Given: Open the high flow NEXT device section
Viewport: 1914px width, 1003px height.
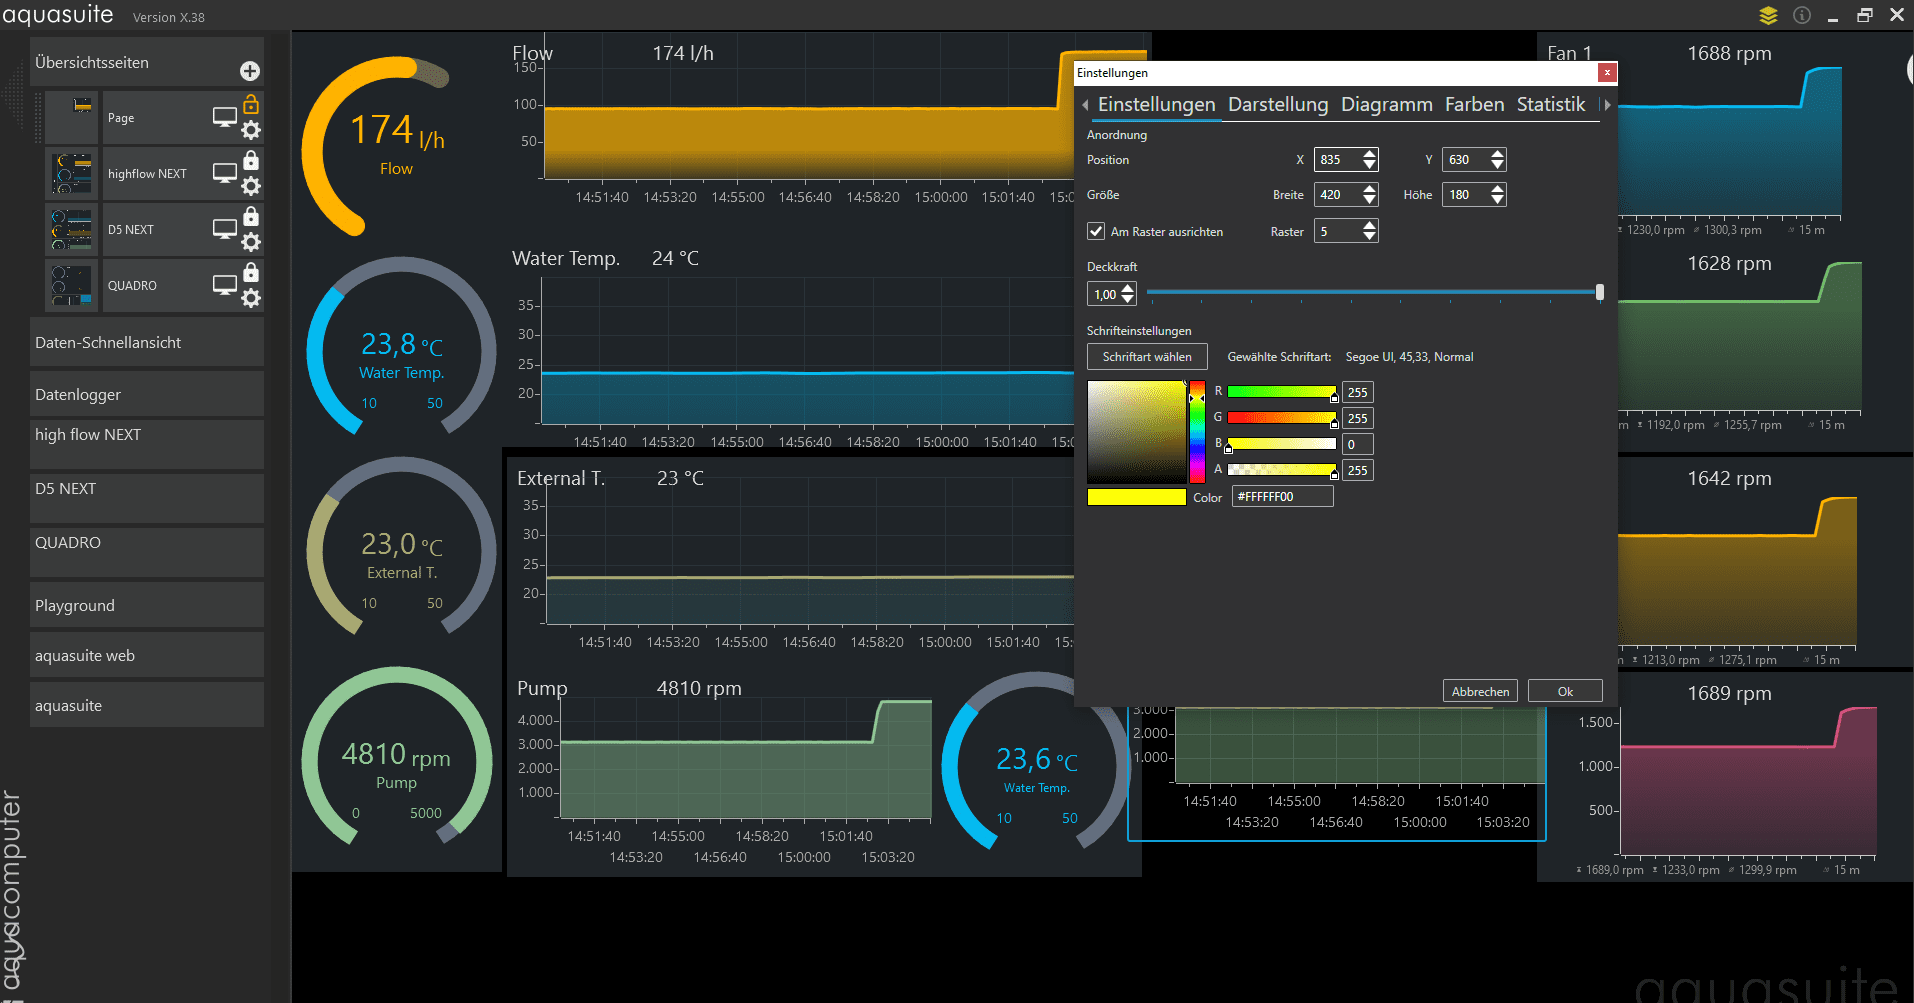Looking at the screenshot, I should [147, 444].
